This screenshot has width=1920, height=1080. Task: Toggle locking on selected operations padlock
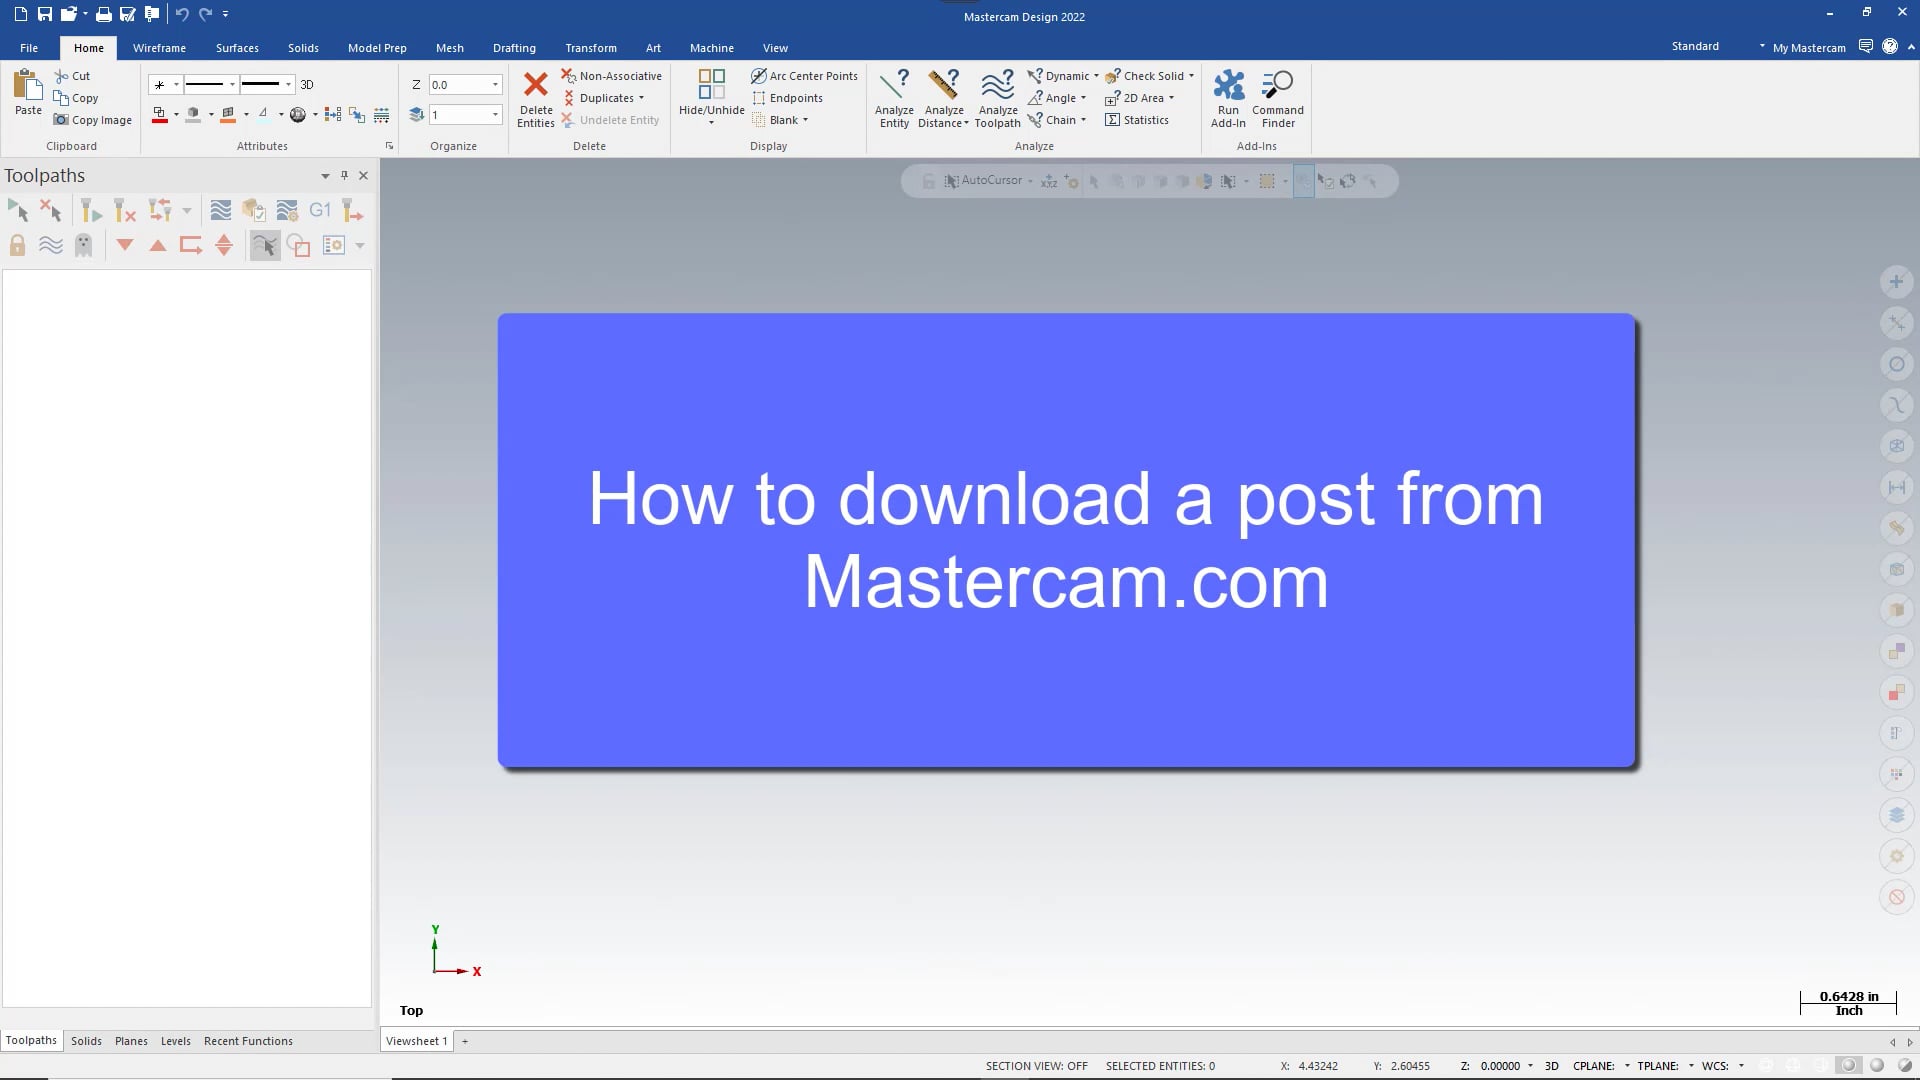pyautogui.click(x=17, y=245)
